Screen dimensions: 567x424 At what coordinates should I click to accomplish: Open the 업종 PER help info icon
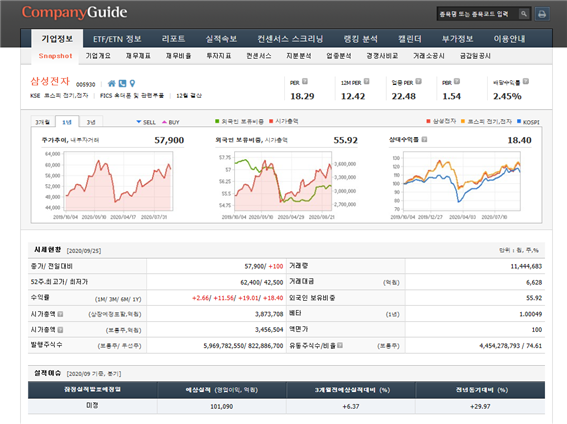pos(418,81)
